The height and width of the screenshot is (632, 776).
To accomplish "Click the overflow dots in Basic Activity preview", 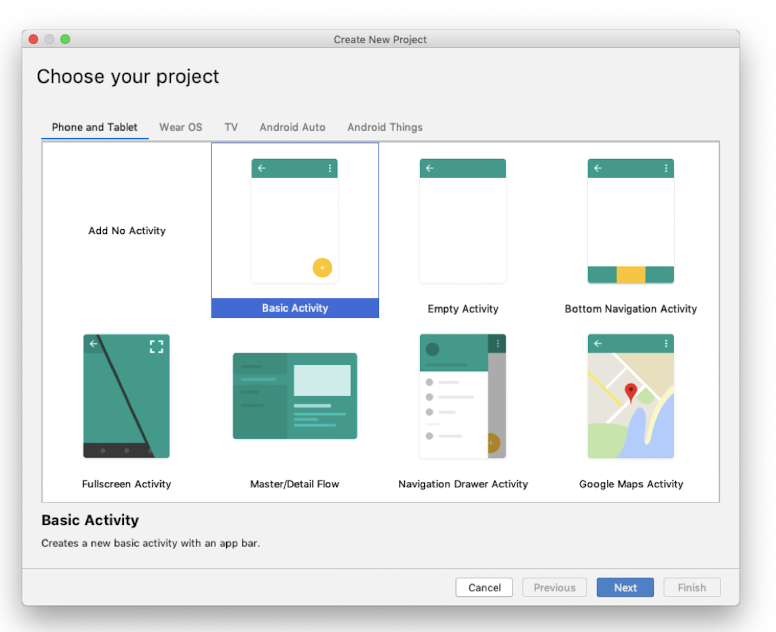I will point(330,168).
